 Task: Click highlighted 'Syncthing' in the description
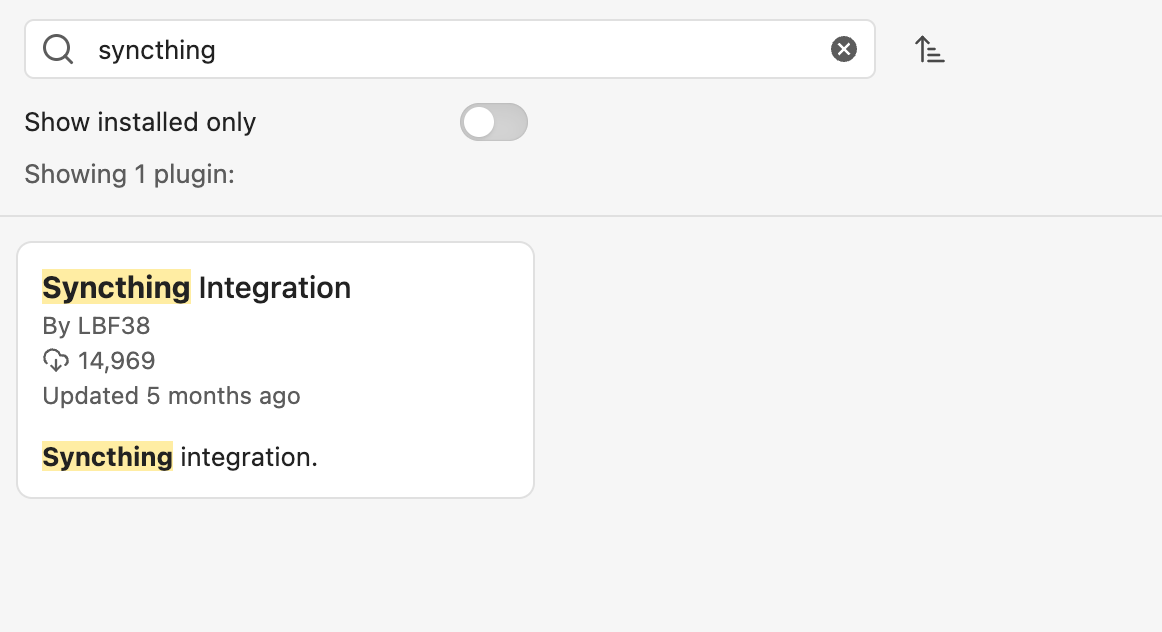(x=108, y=457)
